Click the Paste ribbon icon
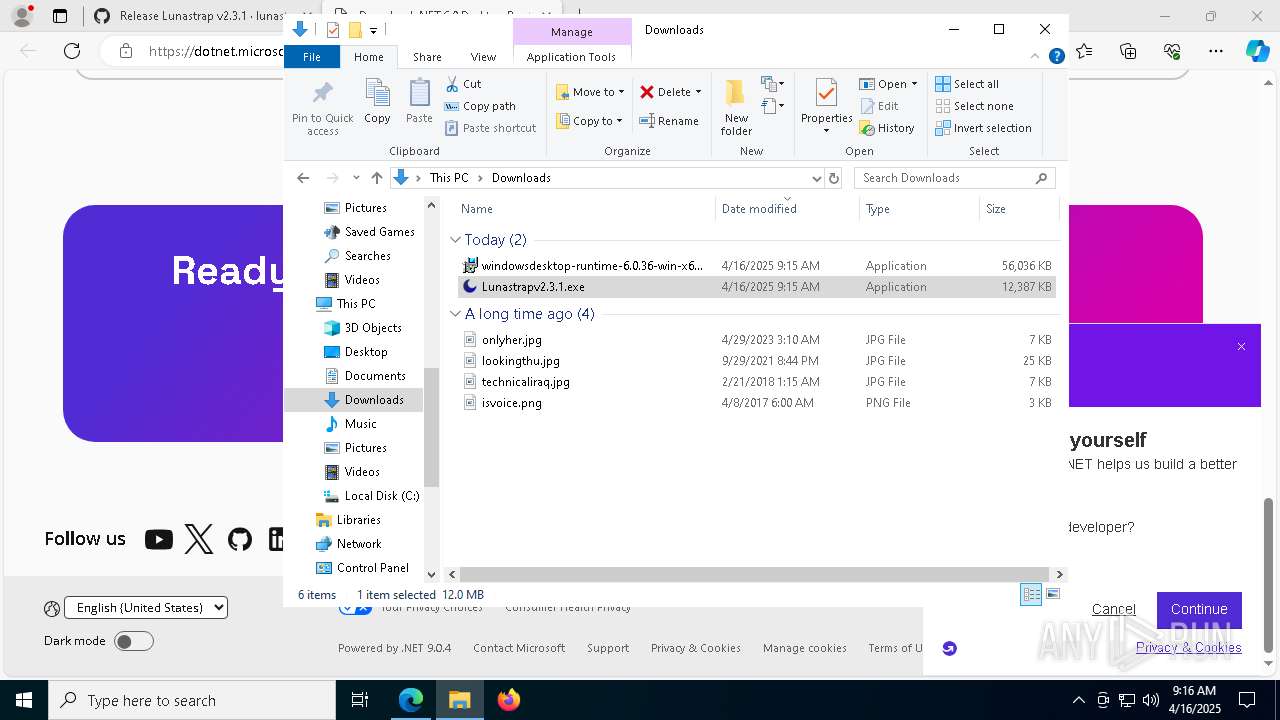 pos(419,102)
